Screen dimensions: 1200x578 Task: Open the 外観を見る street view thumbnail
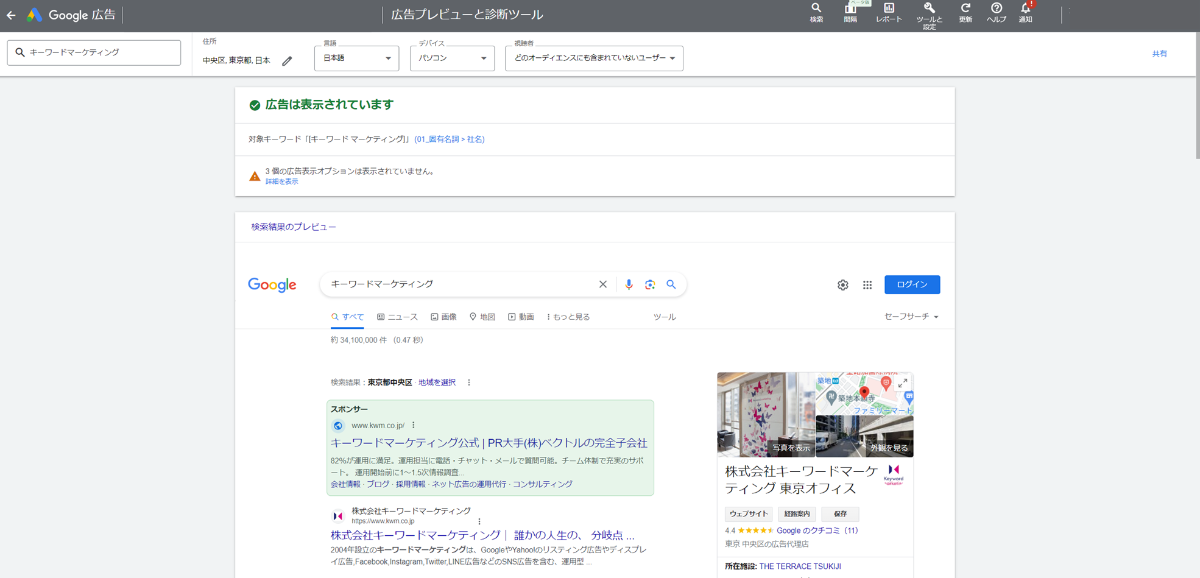point(865,436)
